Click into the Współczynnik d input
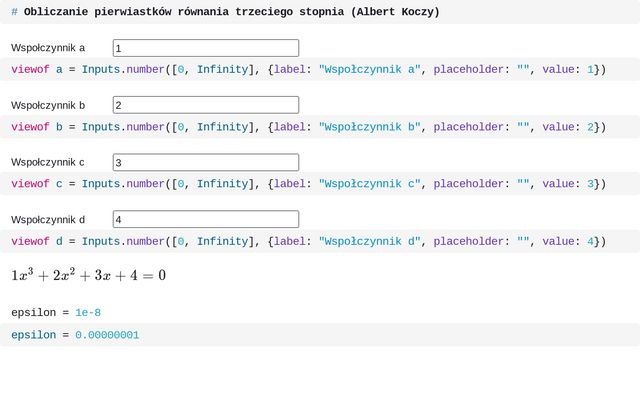 [x=205, y=219]
